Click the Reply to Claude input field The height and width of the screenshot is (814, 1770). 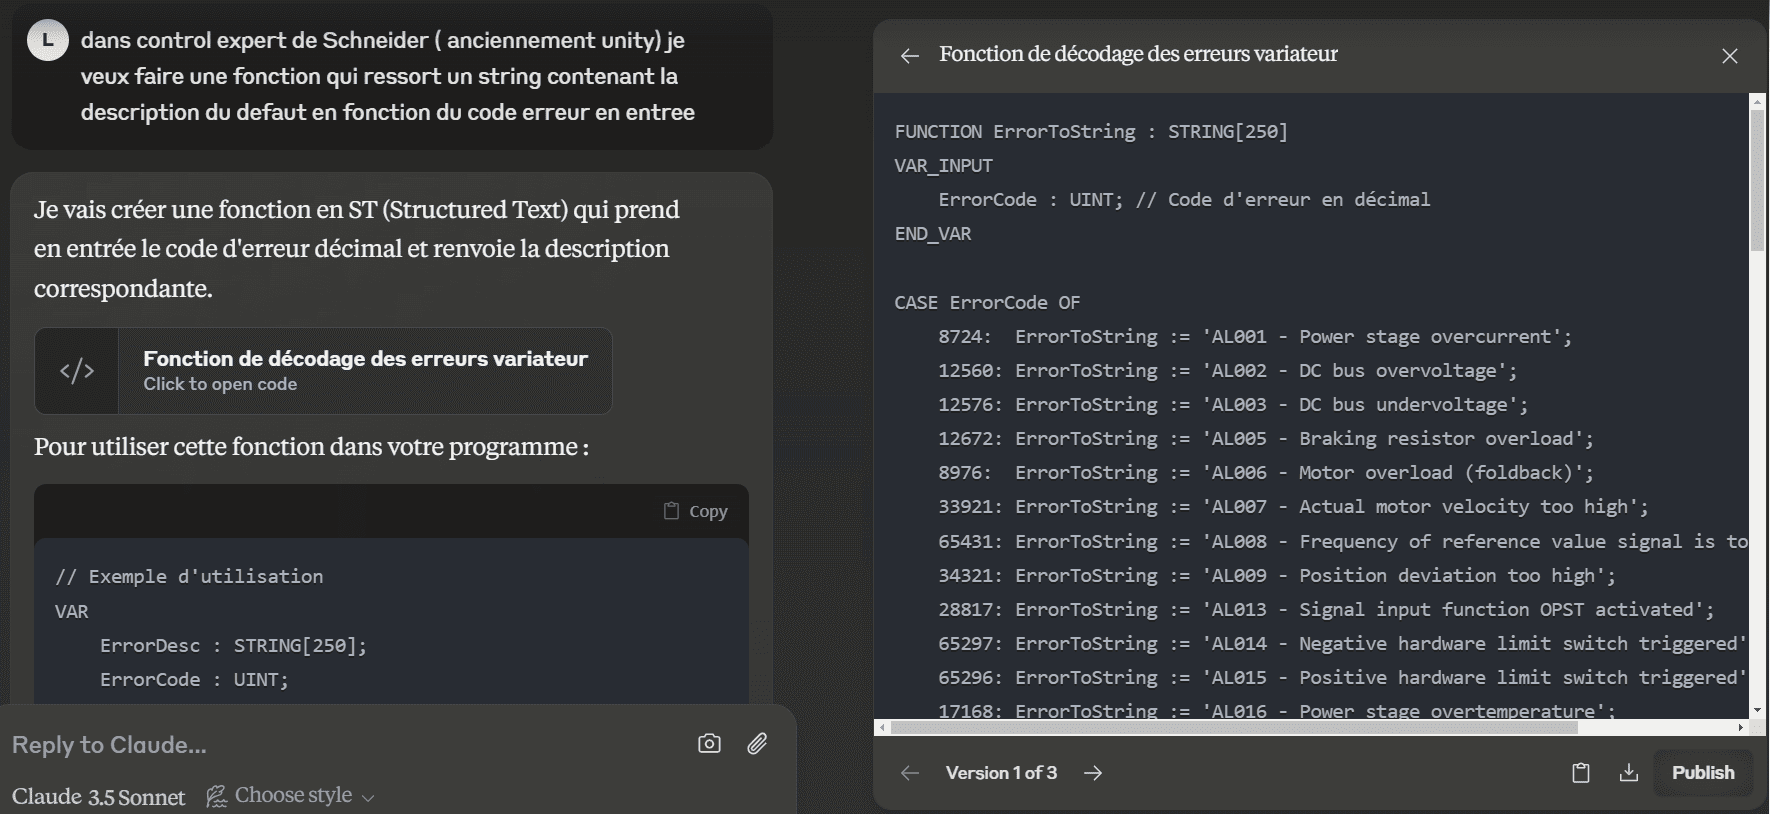340,745
